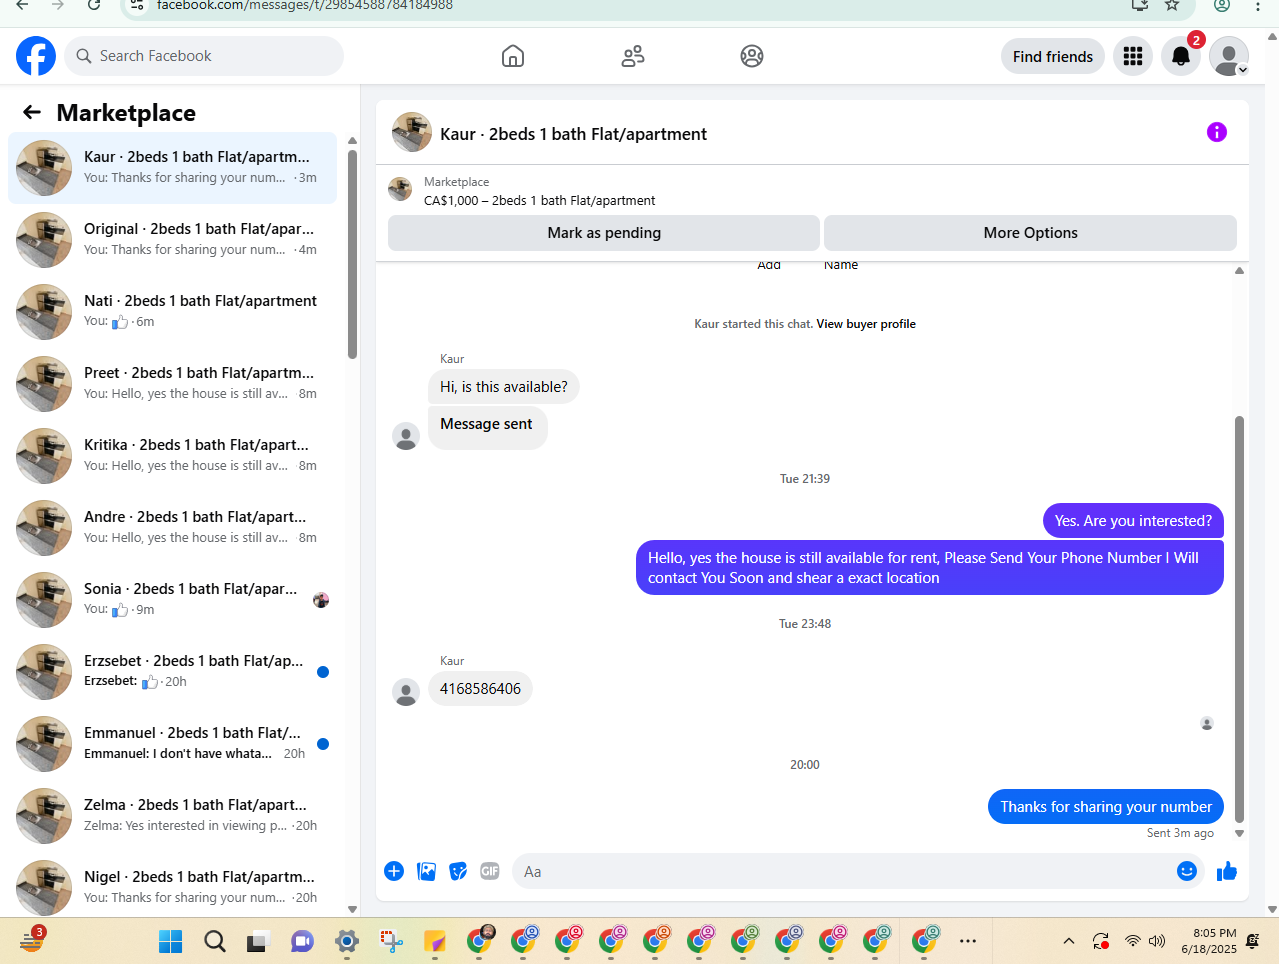Screen dimensions: 1279x964
Task: Attach a photo using the image icon
Action: tap(427, 871)
